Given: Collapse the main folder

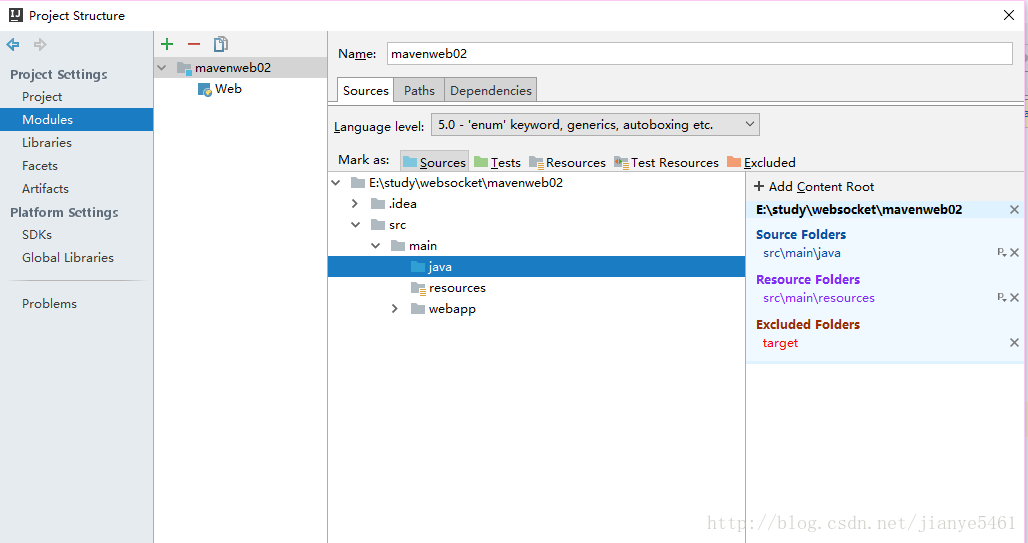Looking at the screenshot, I should click(x=376, y=246).
